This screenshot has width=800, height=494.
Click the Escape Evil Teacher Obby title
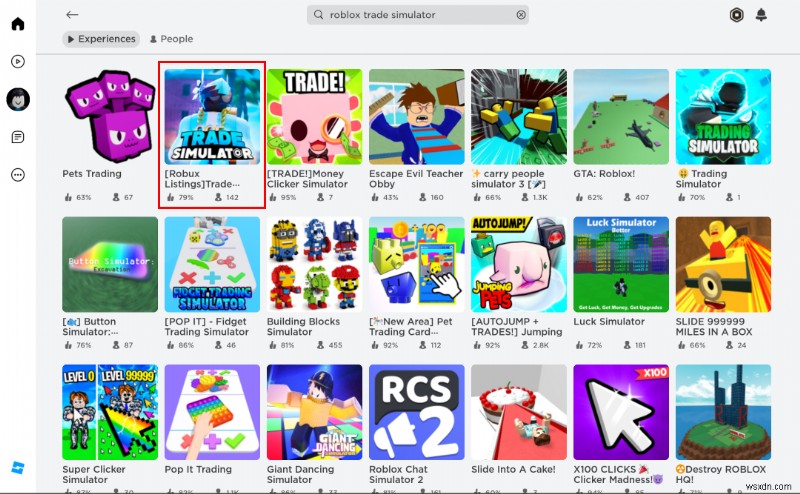[416, 179]
